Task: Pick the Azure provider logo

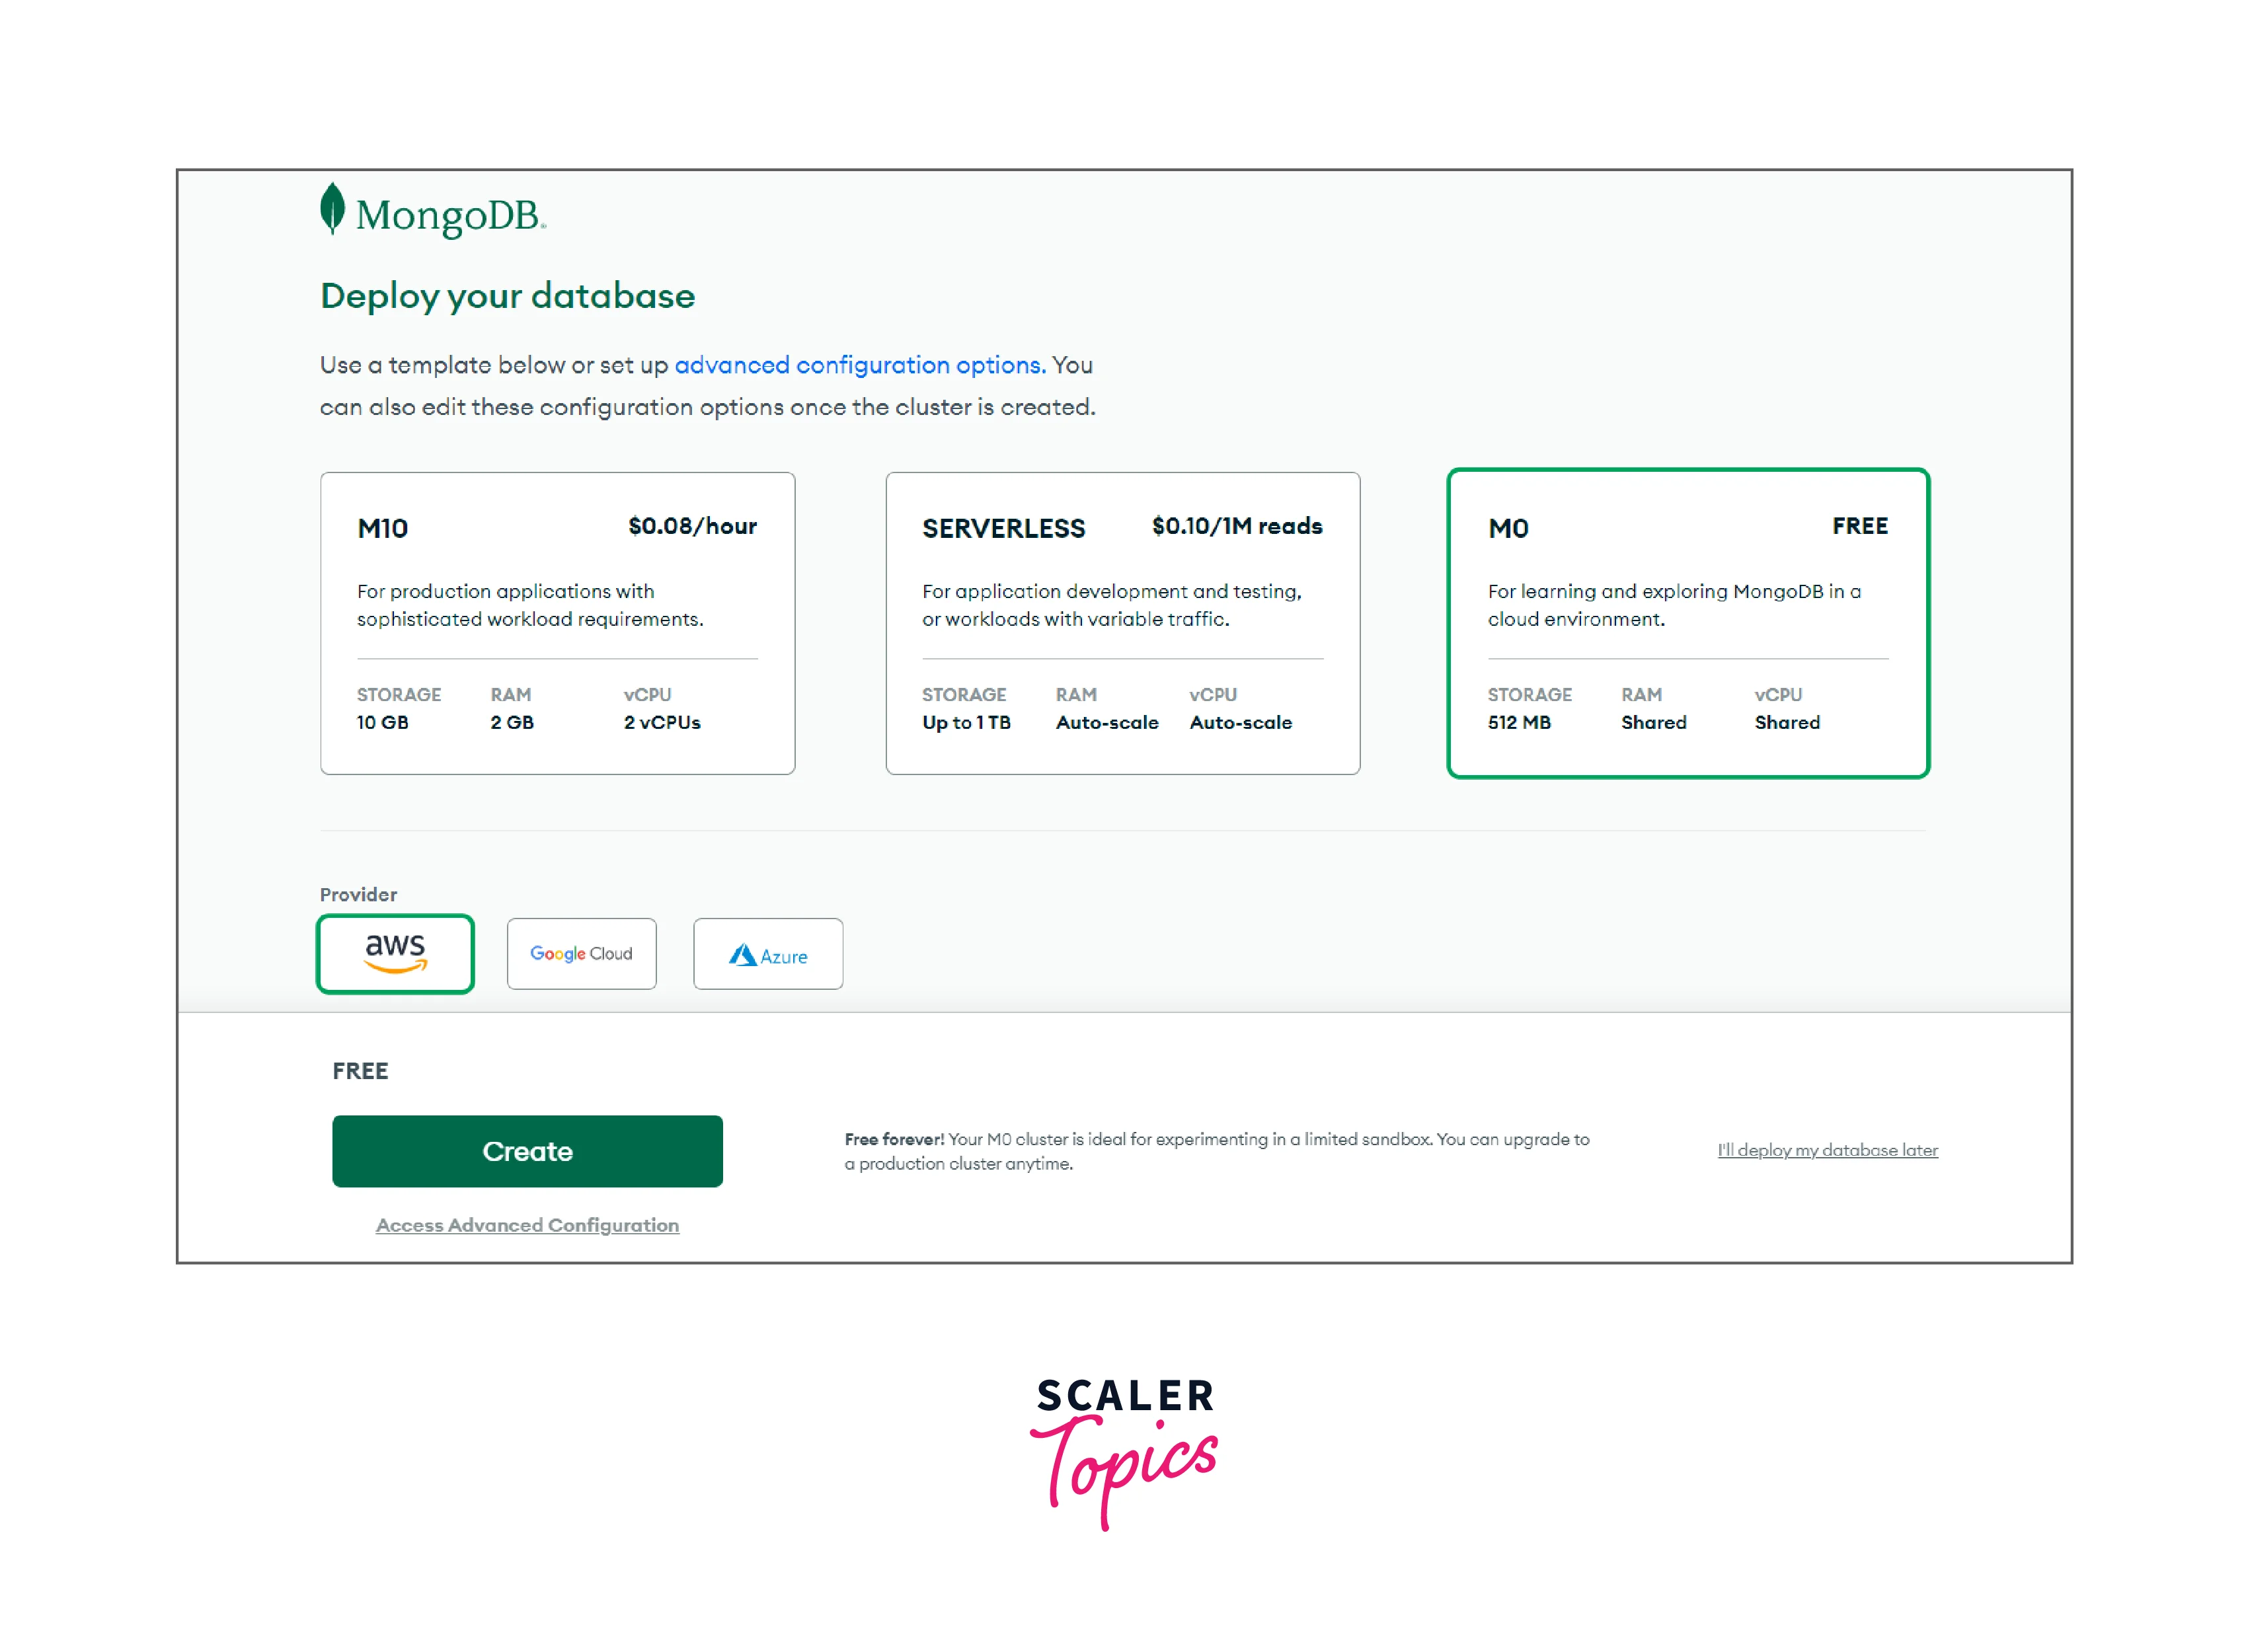Action: pyautogui.click(x=768, y=955)
